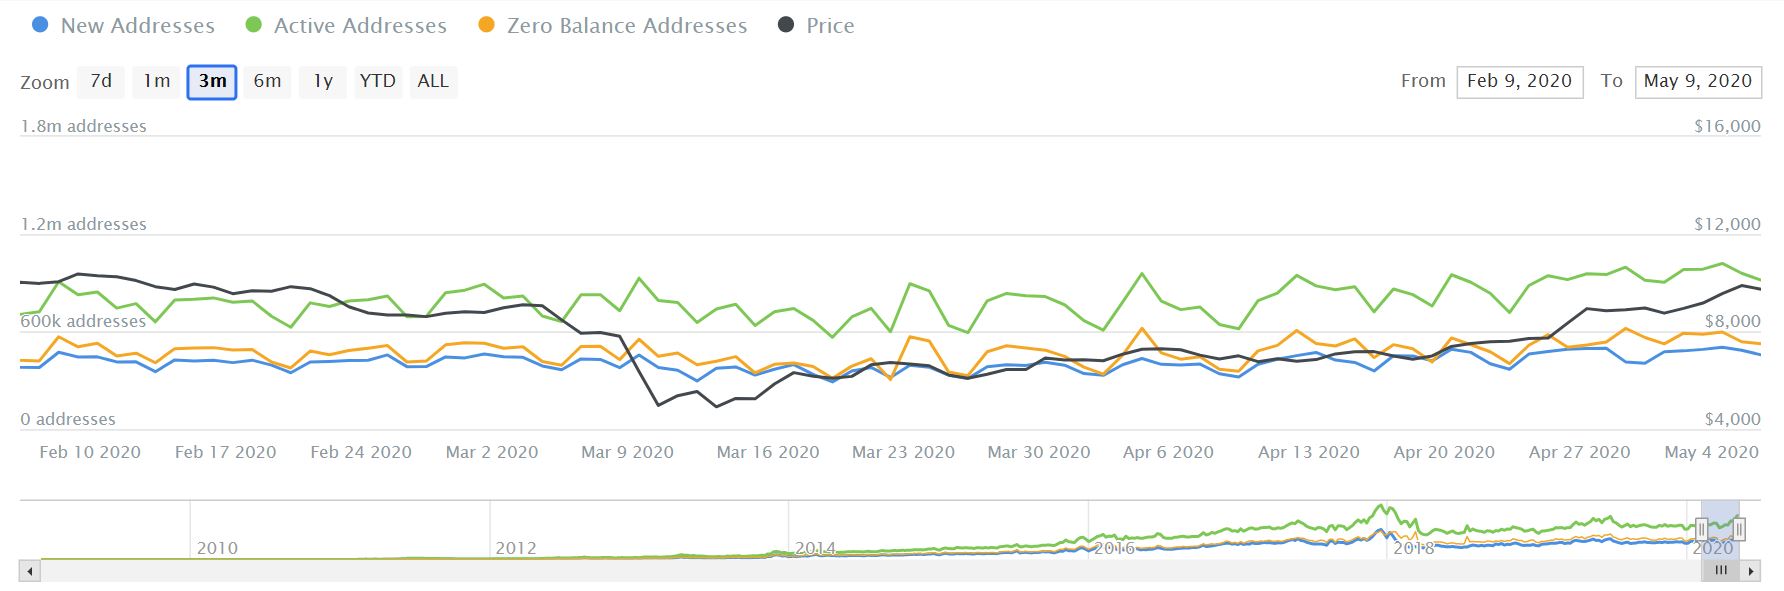
Task: Click the navigator scroll right arrow
Action: (1751, 571)
